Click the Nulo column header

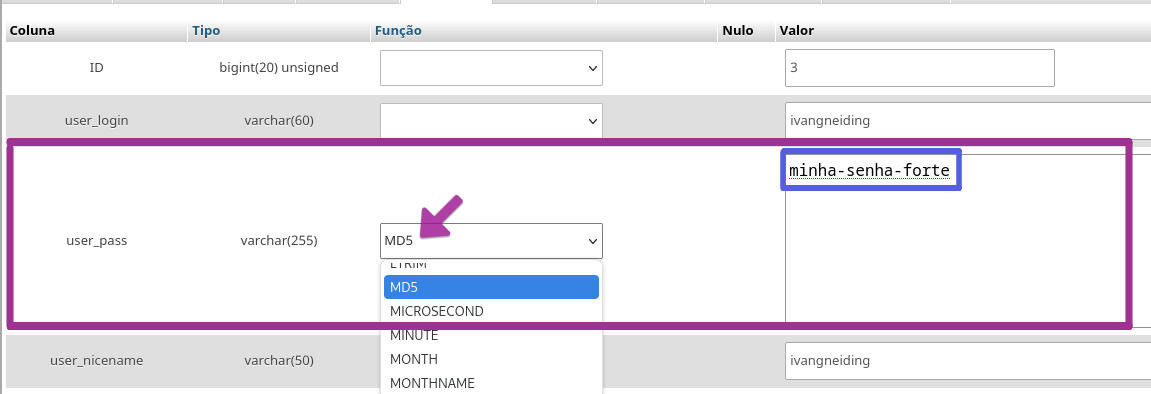pyautogui.click(x=738, y=31)
